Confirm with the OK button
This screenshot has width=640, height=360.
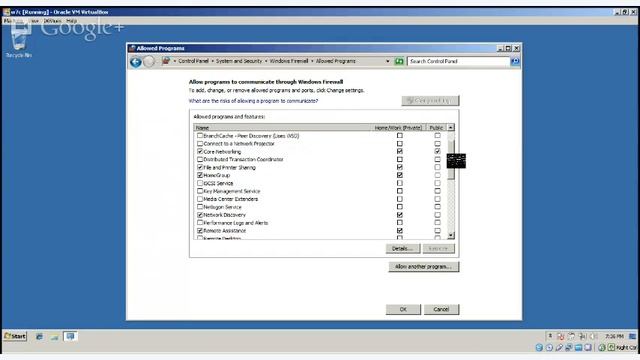coord(403,309)
